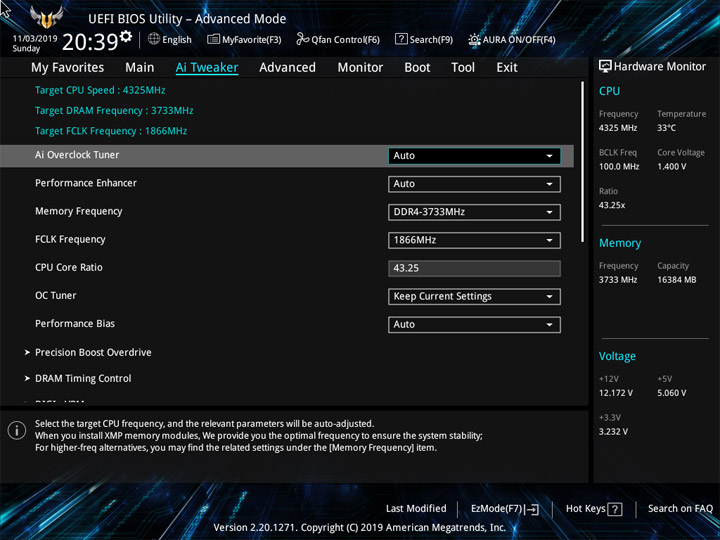Click the 4325 MHz CPU frequency value
720x540 pixels.
pos(618,128)
